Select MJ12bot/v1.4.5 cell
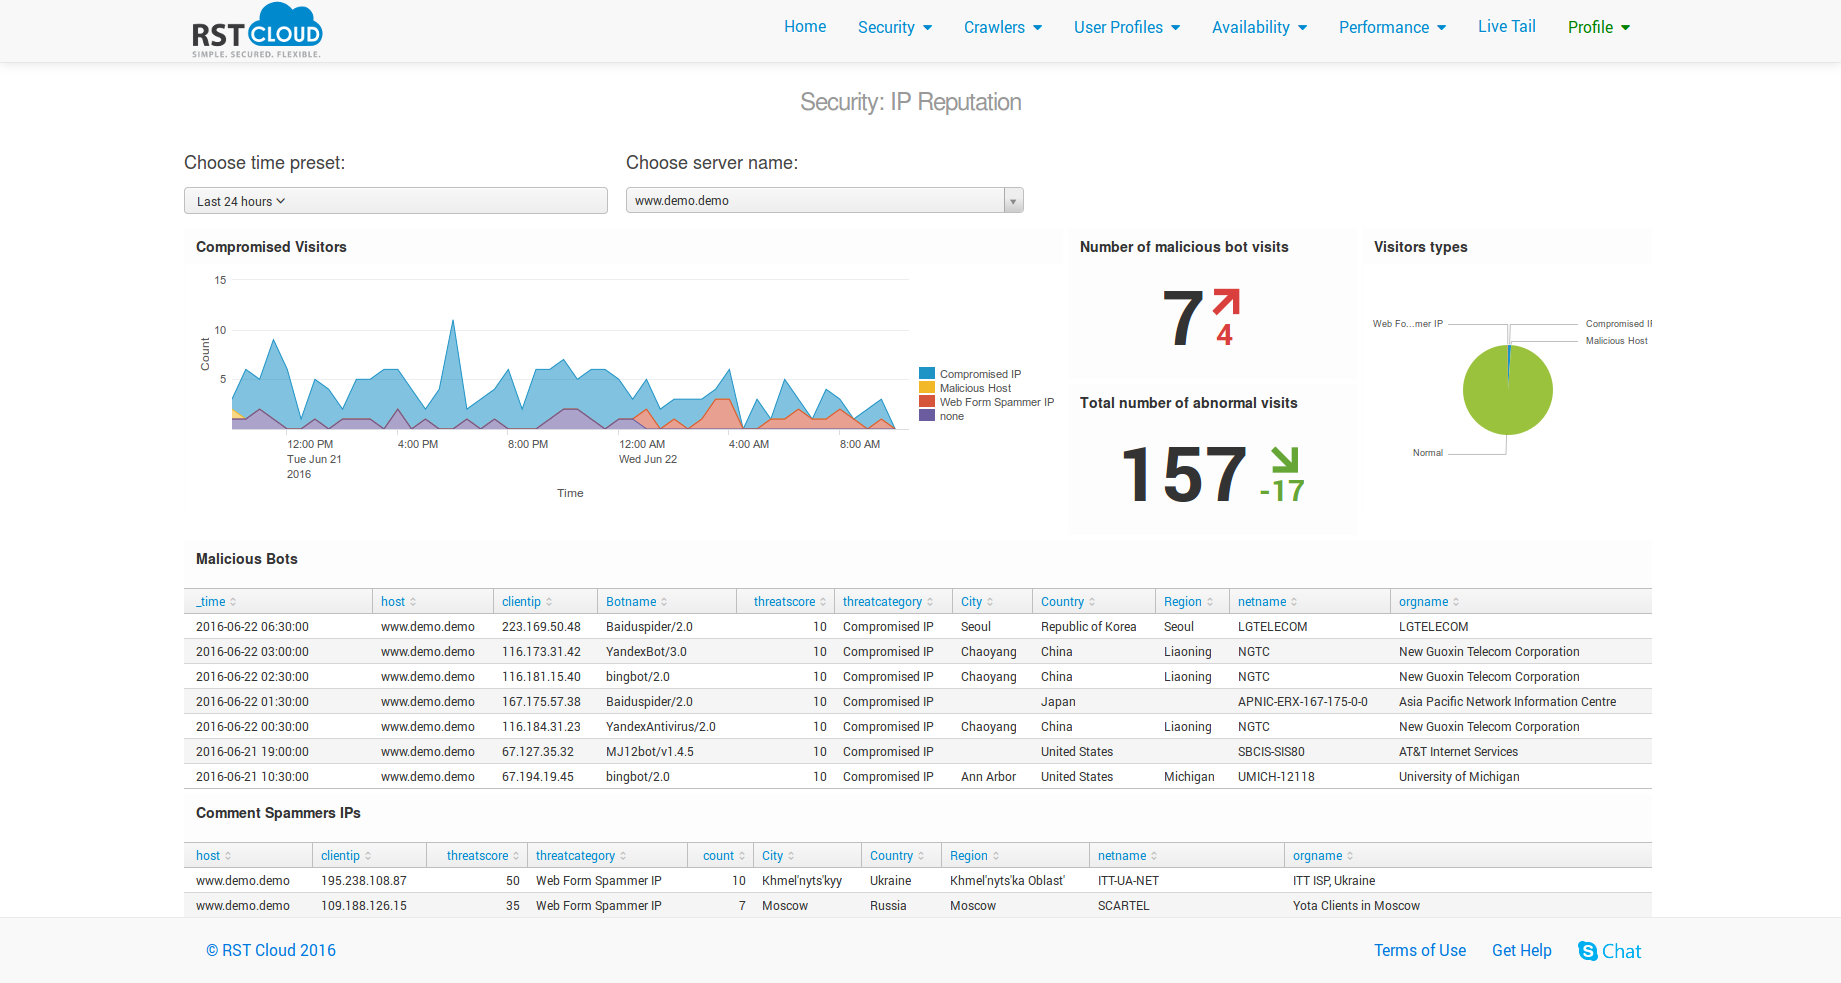 click(650, 752)
